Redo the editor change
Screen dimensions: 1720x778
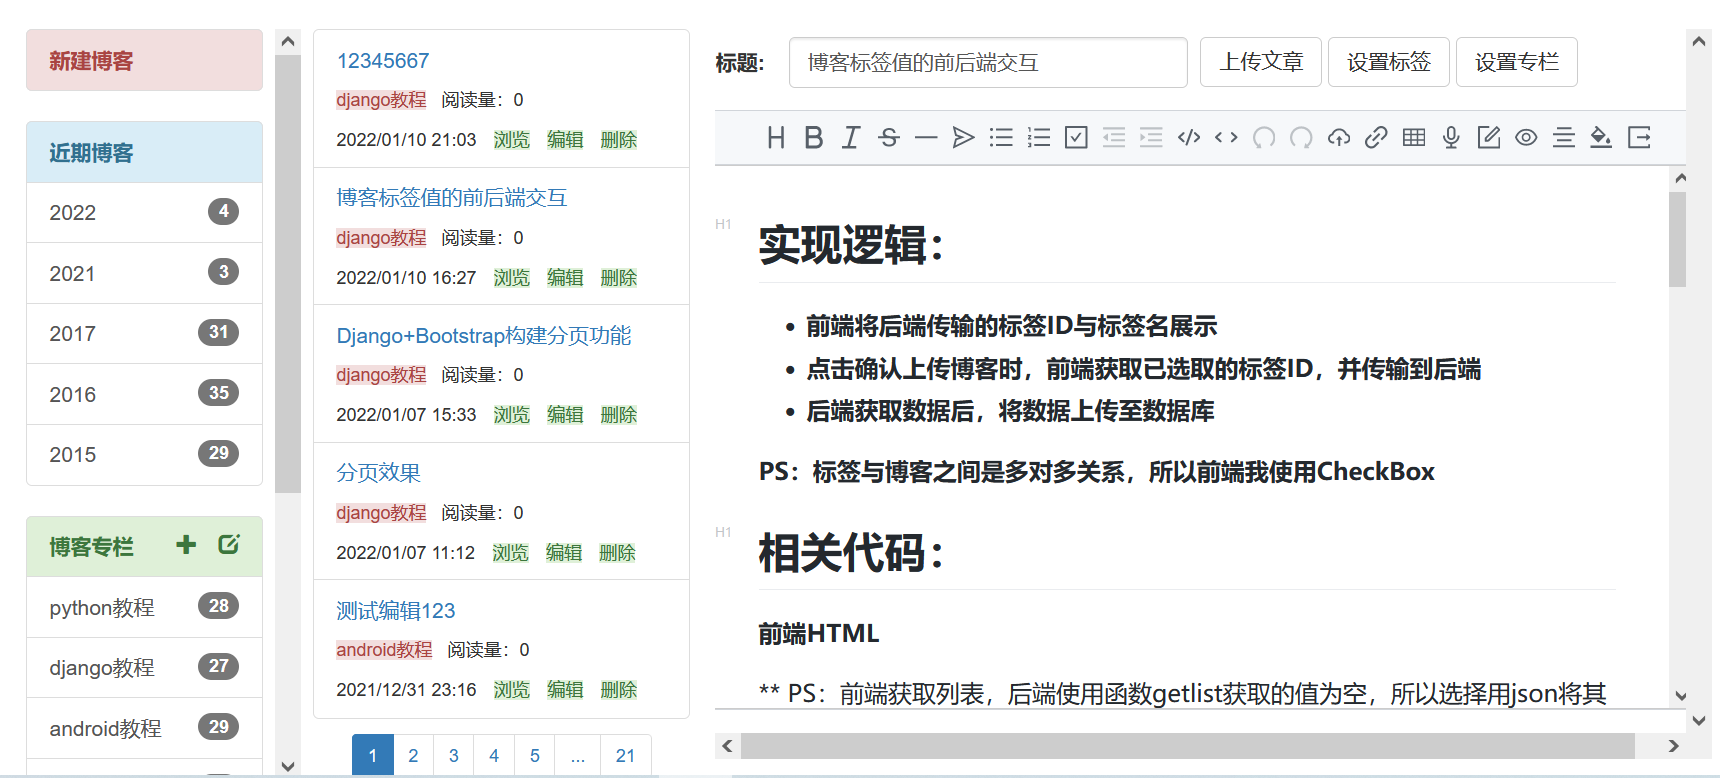click(x=1301, y=138)
